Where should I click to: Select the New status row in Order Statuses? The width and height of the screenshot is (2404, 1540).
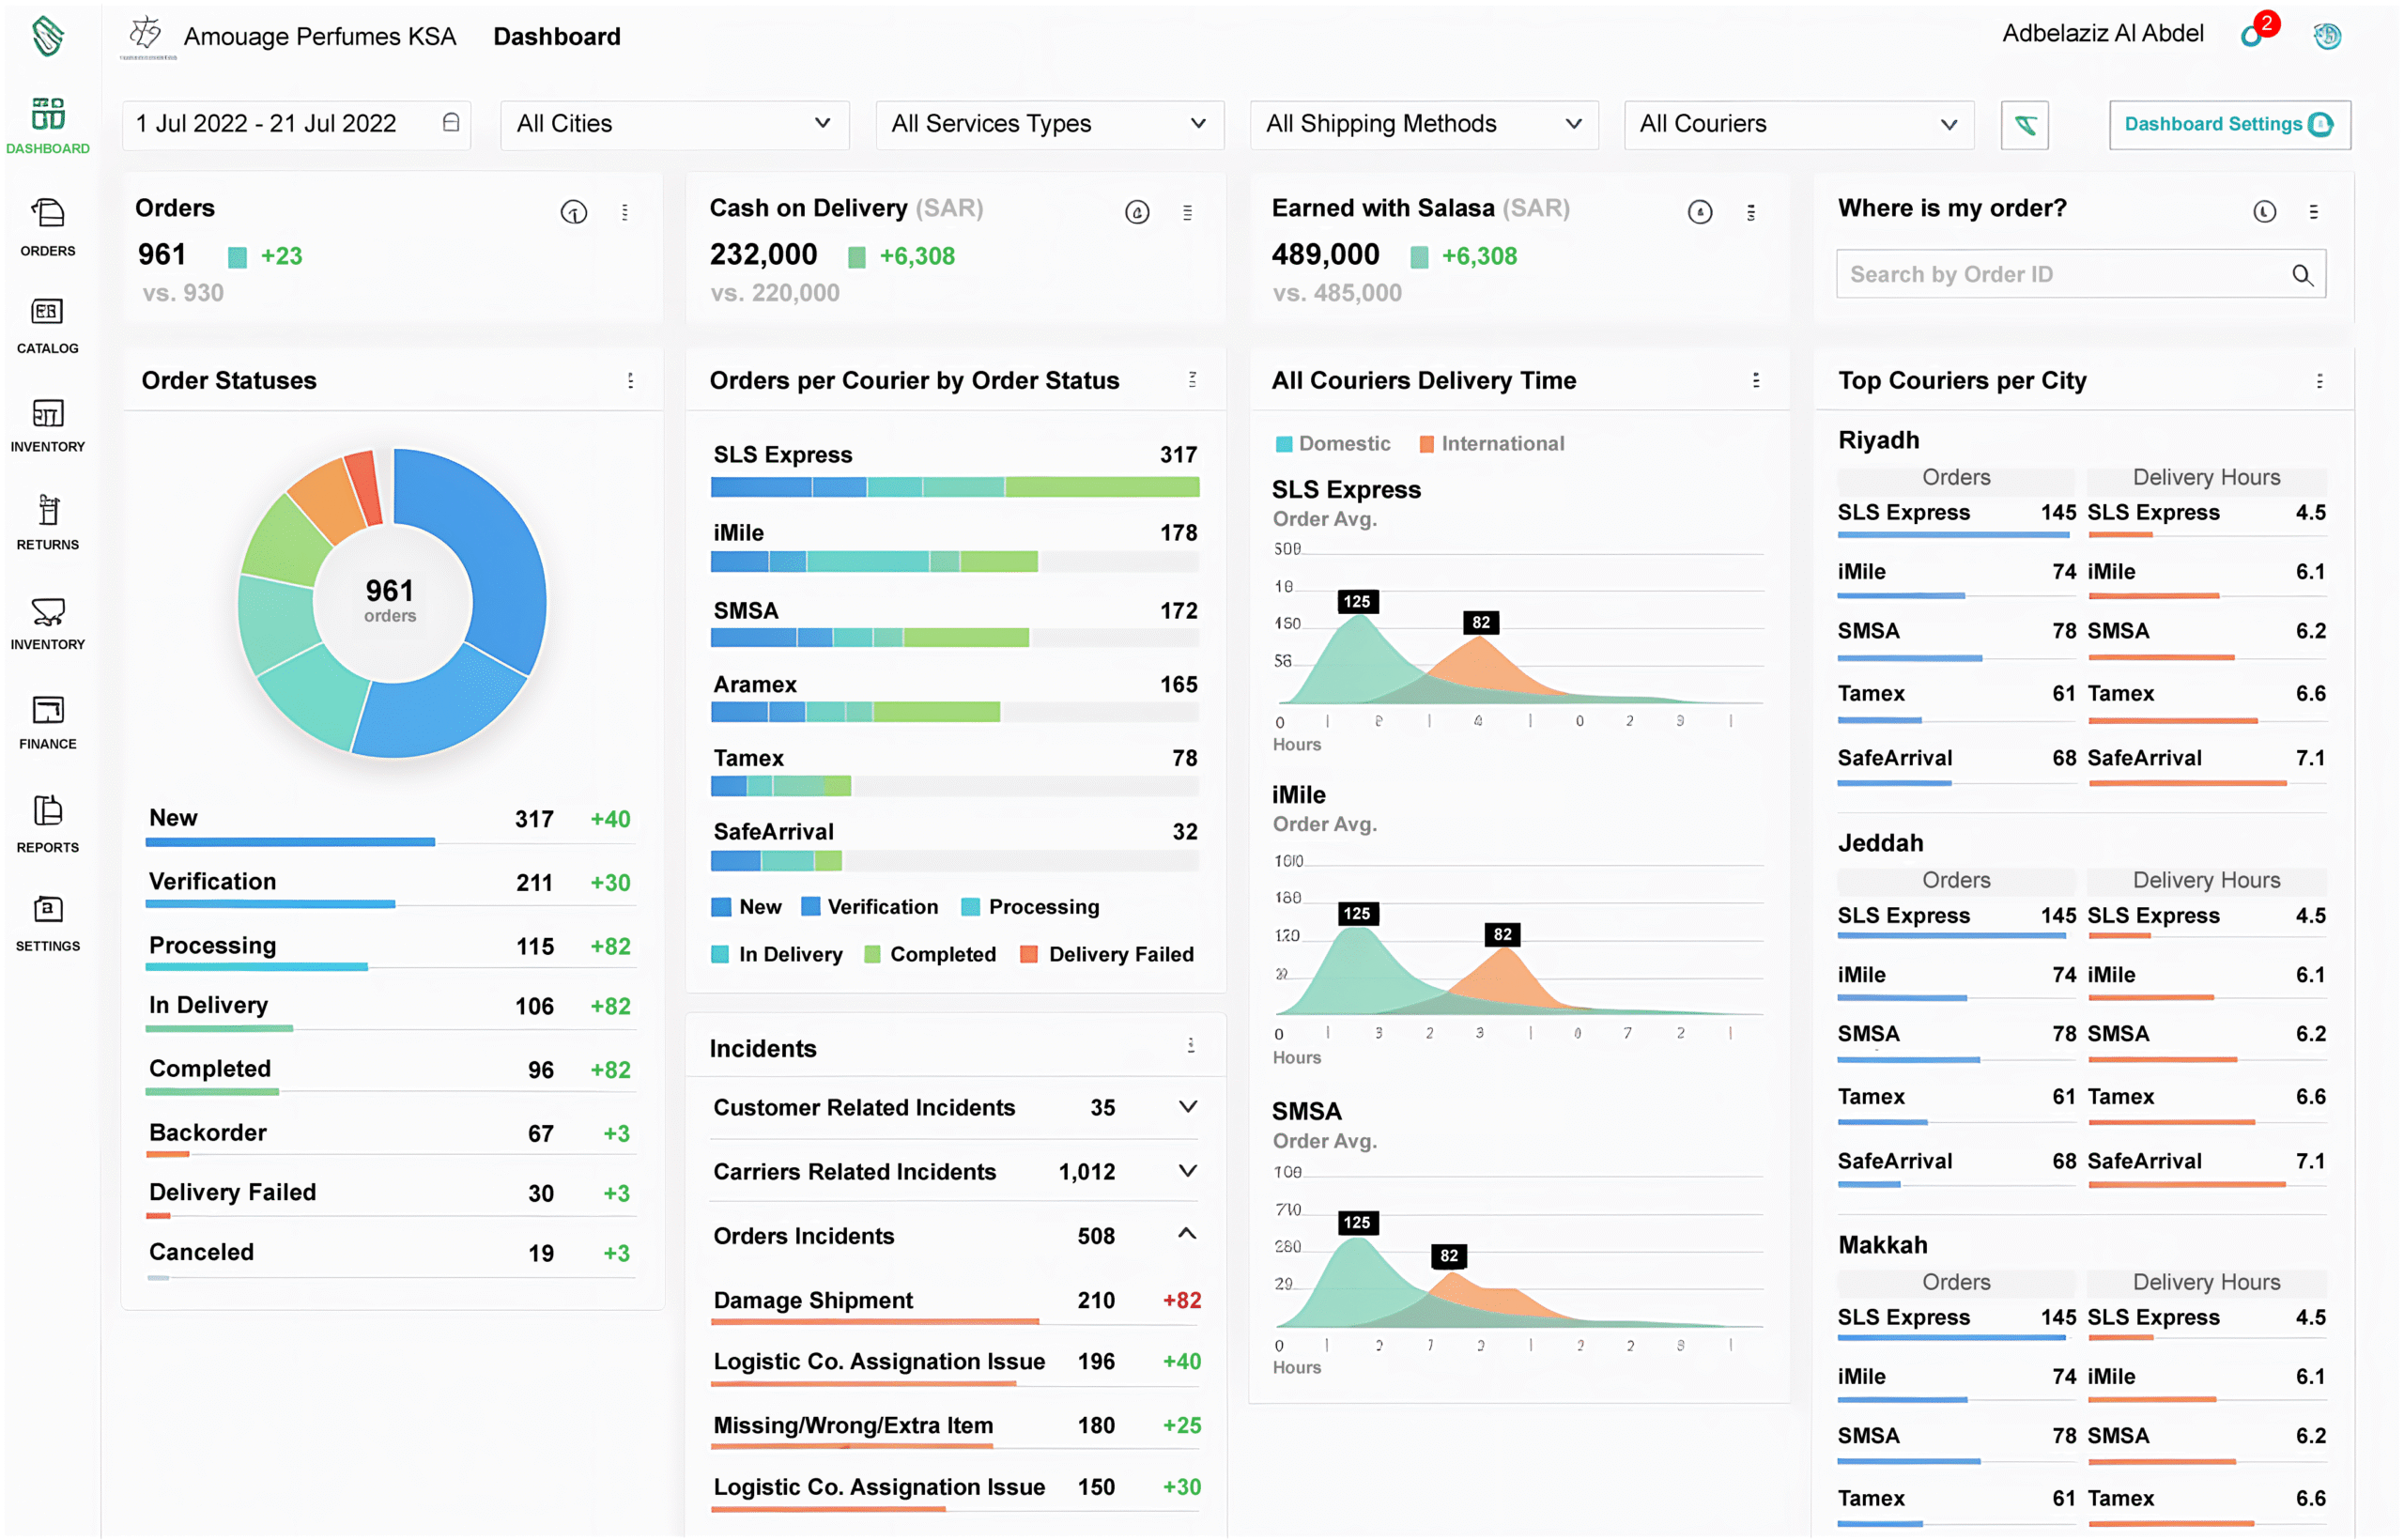click(x=390, y=826)
